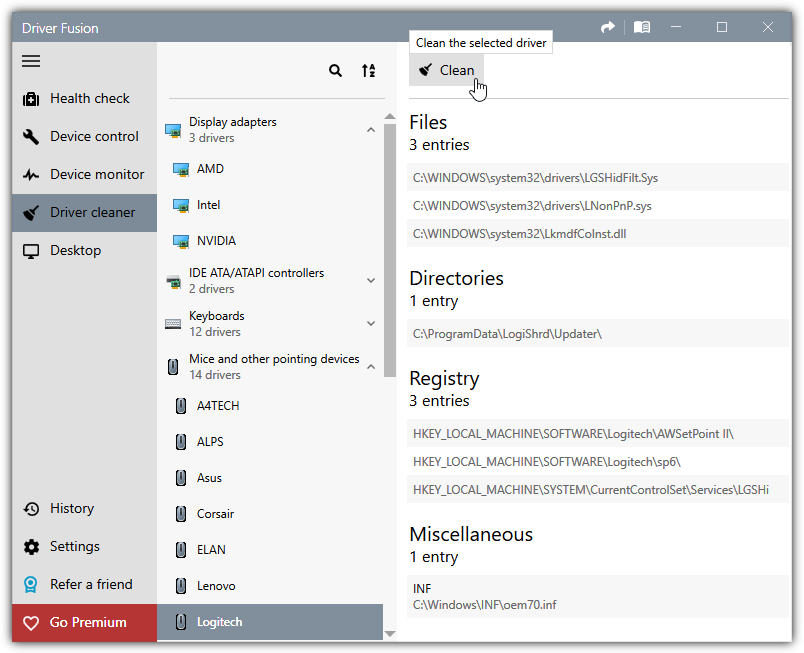Open the Device monitor section

pos(85,175)
